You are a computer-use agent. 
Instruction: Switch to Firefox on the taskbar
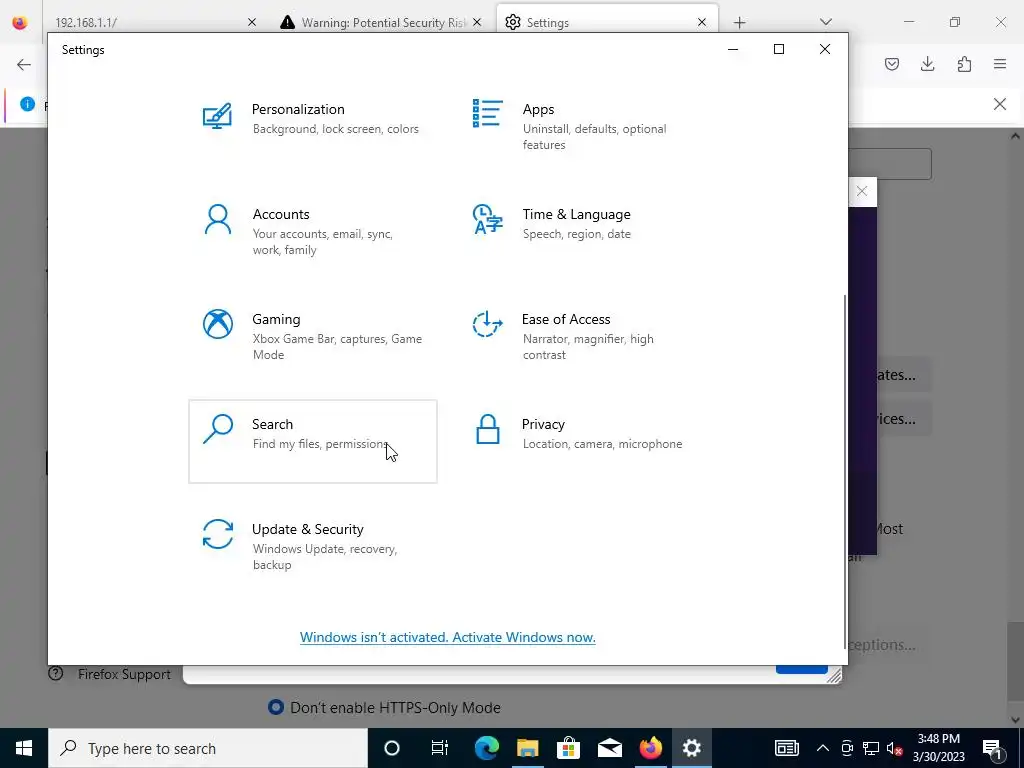tap(650, 748)
